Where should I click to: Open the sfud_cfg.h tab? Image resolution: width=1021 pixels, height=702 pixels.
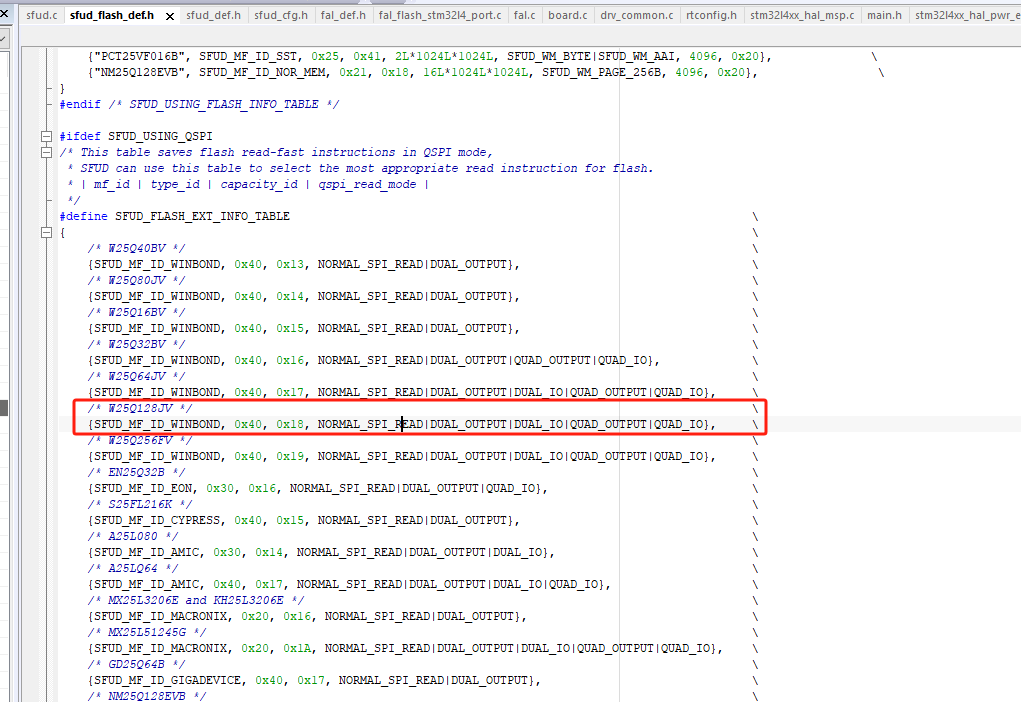(x=281, y=15)
